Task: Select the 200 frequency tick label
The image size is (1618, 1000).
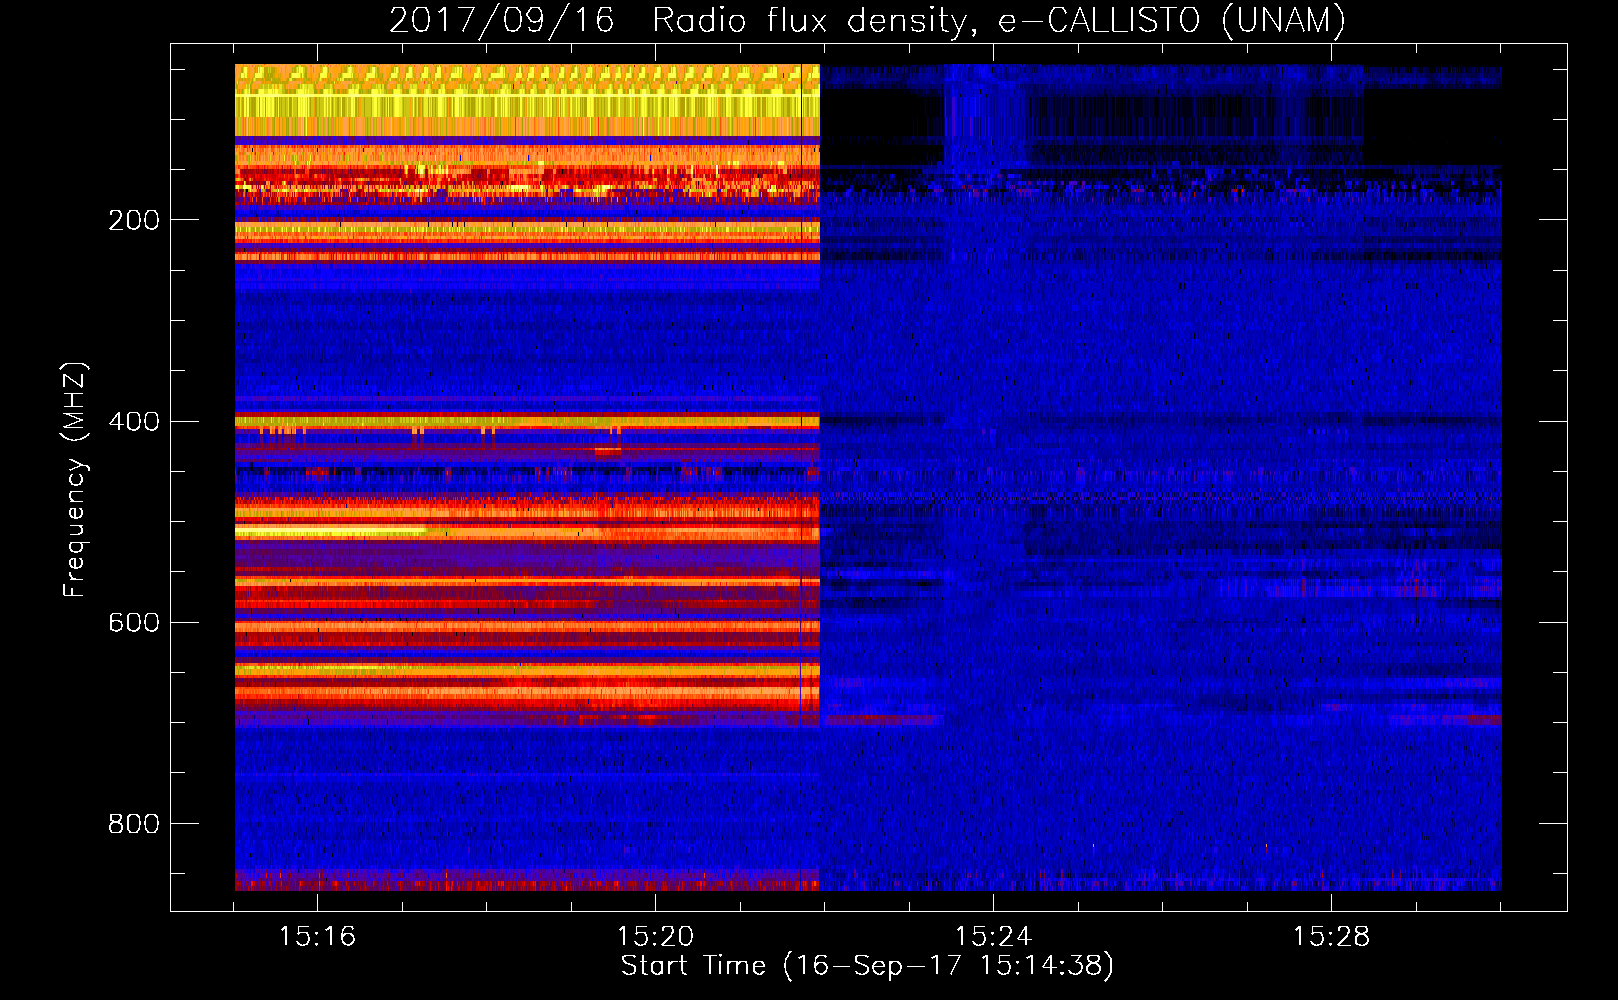Action: (x=134, y=220)
